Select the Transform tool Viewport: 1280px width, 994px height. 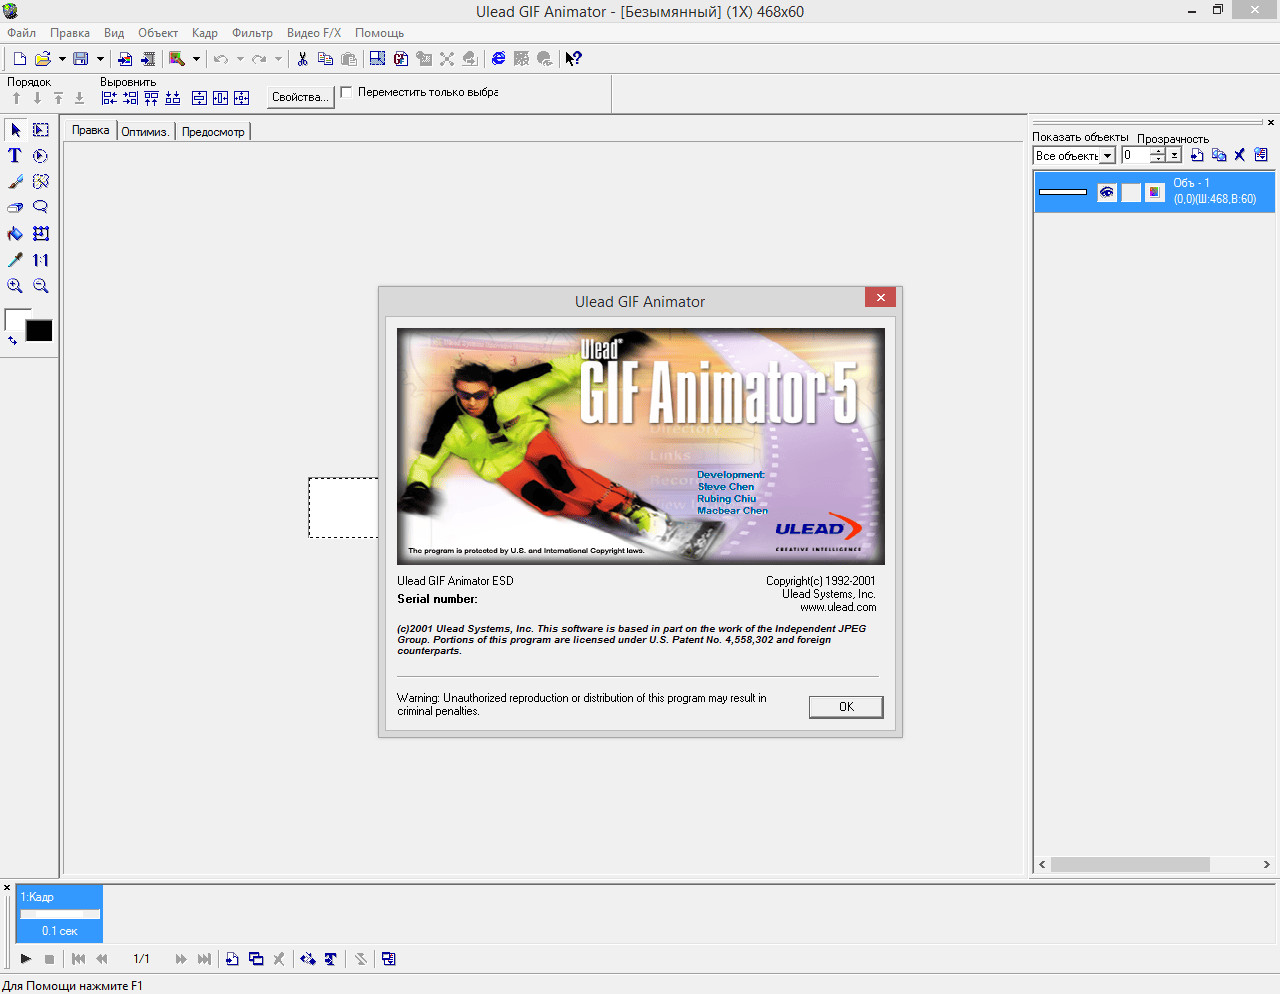point(41,234)
